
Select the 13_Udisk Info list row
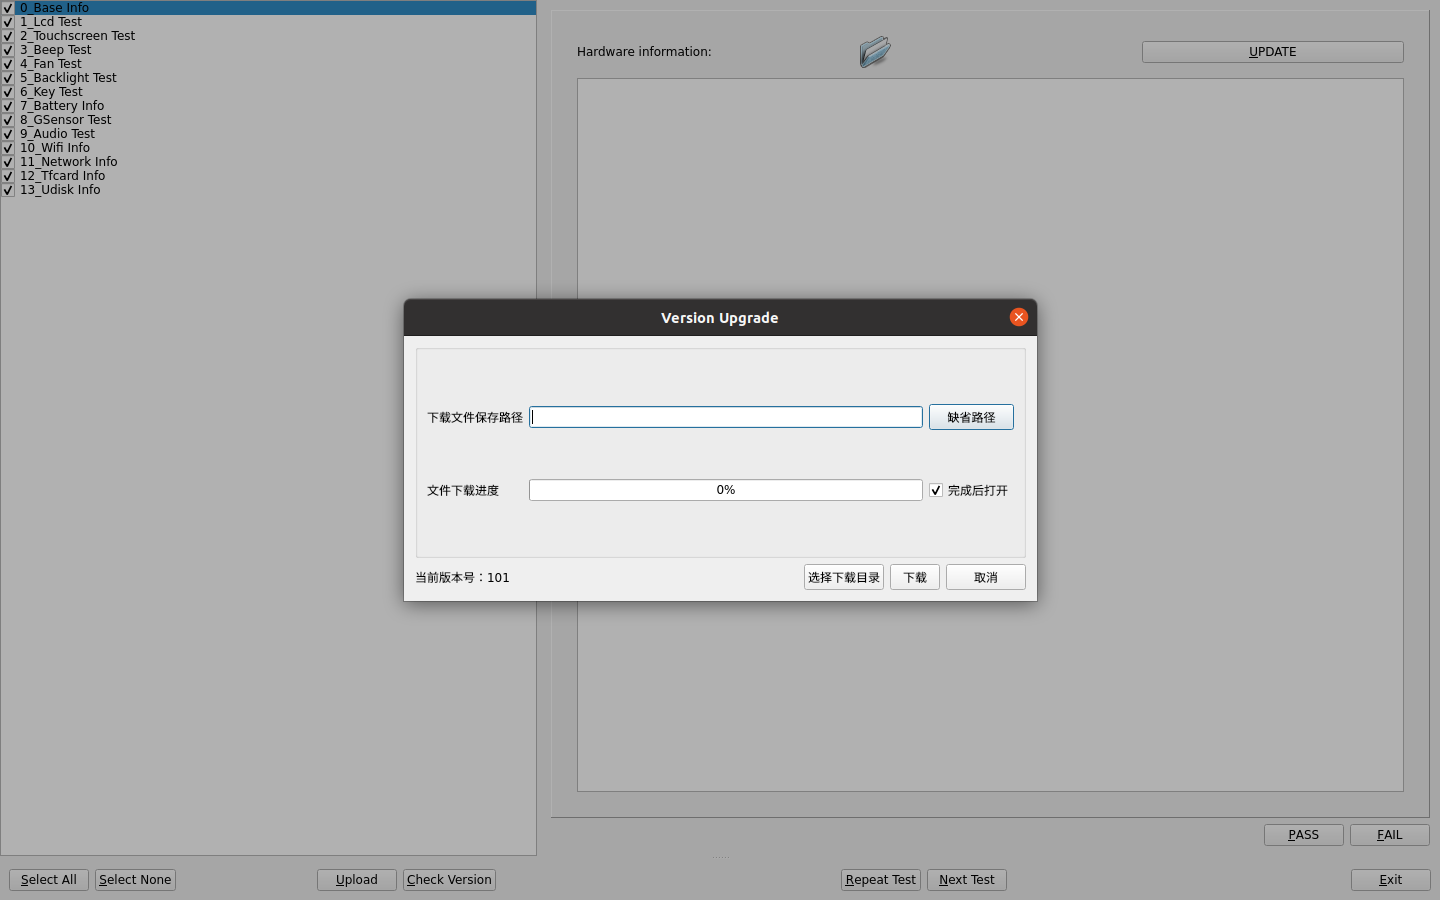(268, 190)
